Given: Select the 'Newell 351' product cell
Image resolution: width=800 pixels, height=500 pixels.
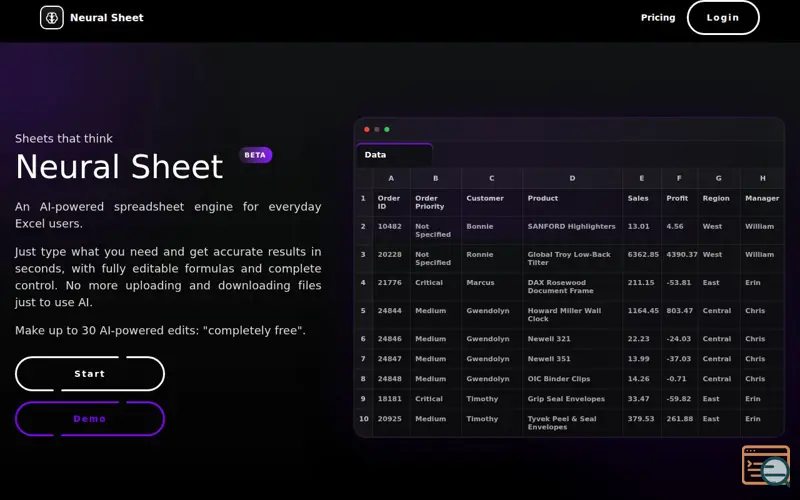Looking at the screenshot, I should click(572, 359).
